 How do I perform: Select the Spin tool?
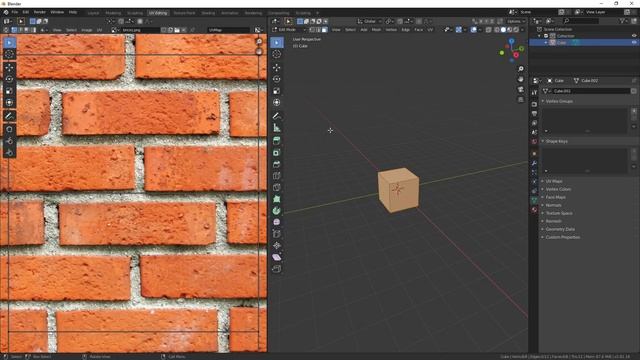pyautogui.click(x=277, y=211)
